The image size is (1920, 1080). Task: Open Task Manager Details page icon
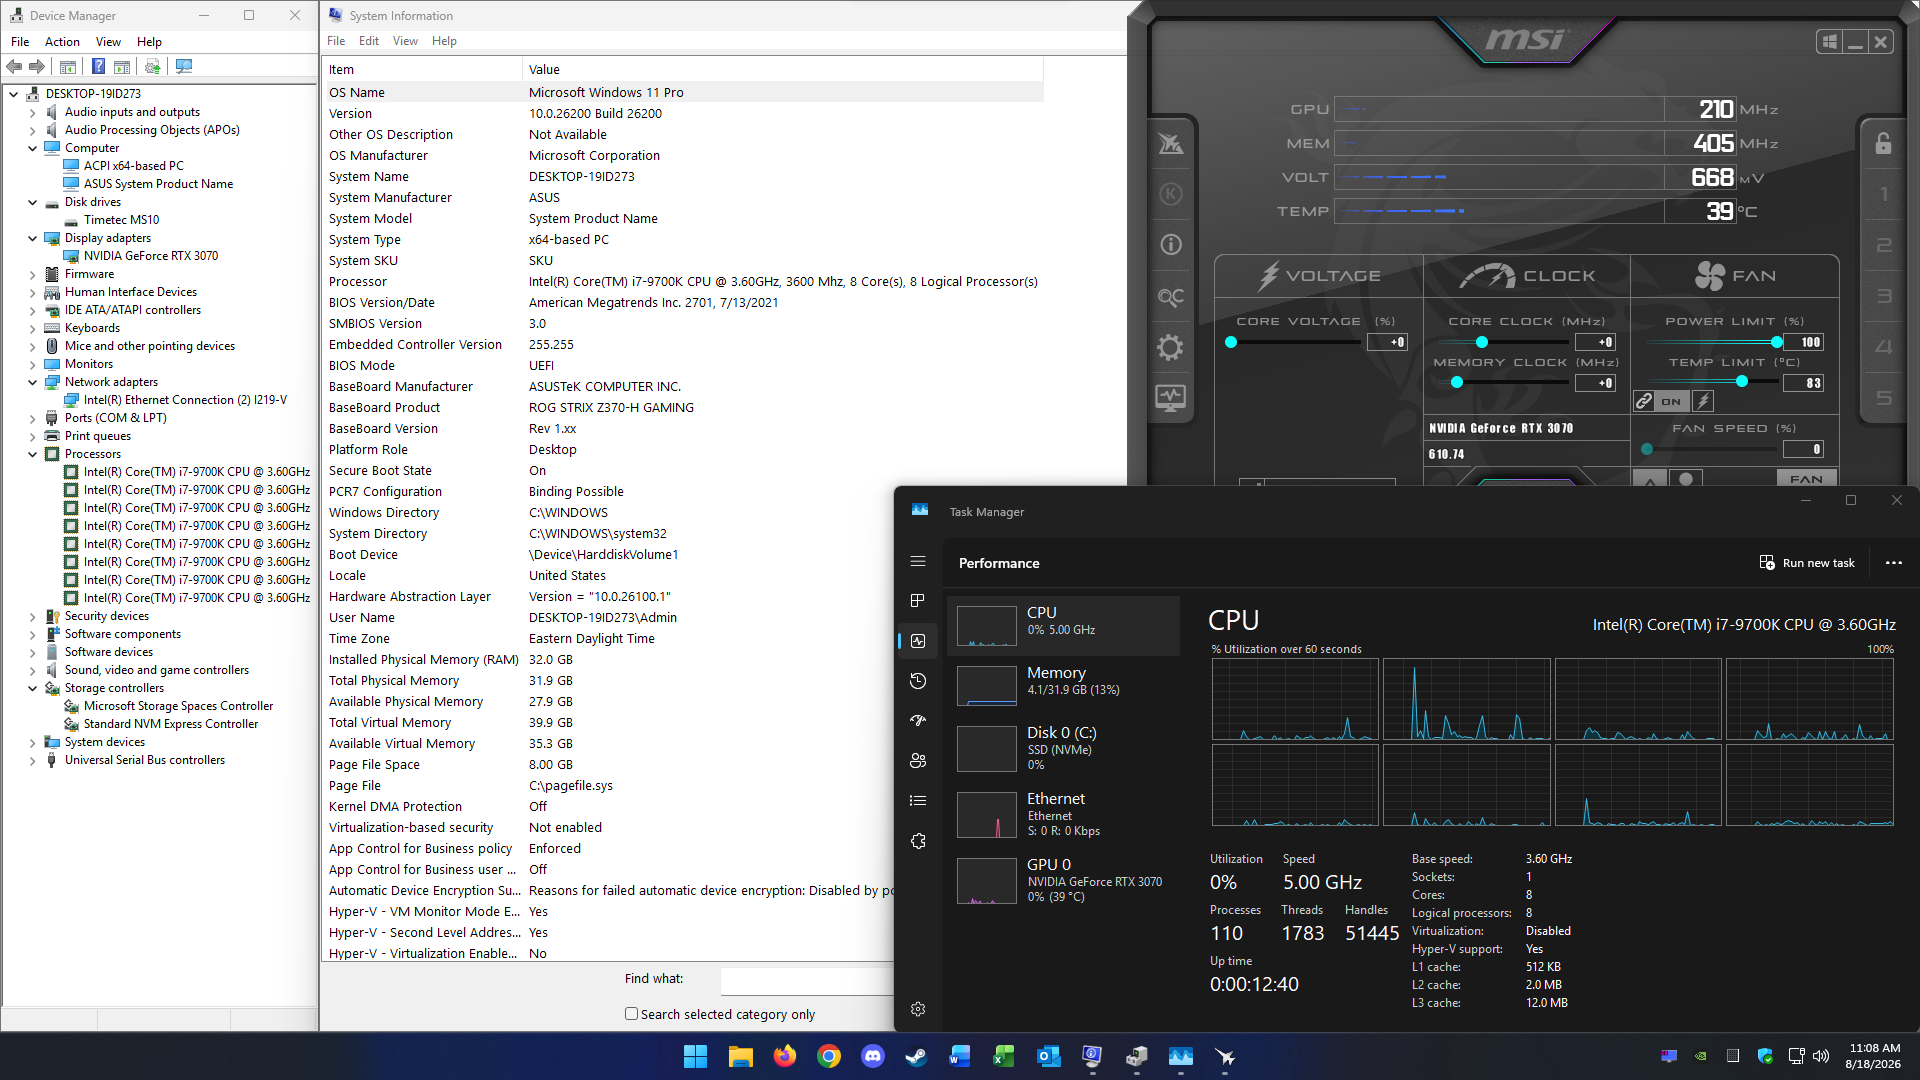[x=918, y=801]
